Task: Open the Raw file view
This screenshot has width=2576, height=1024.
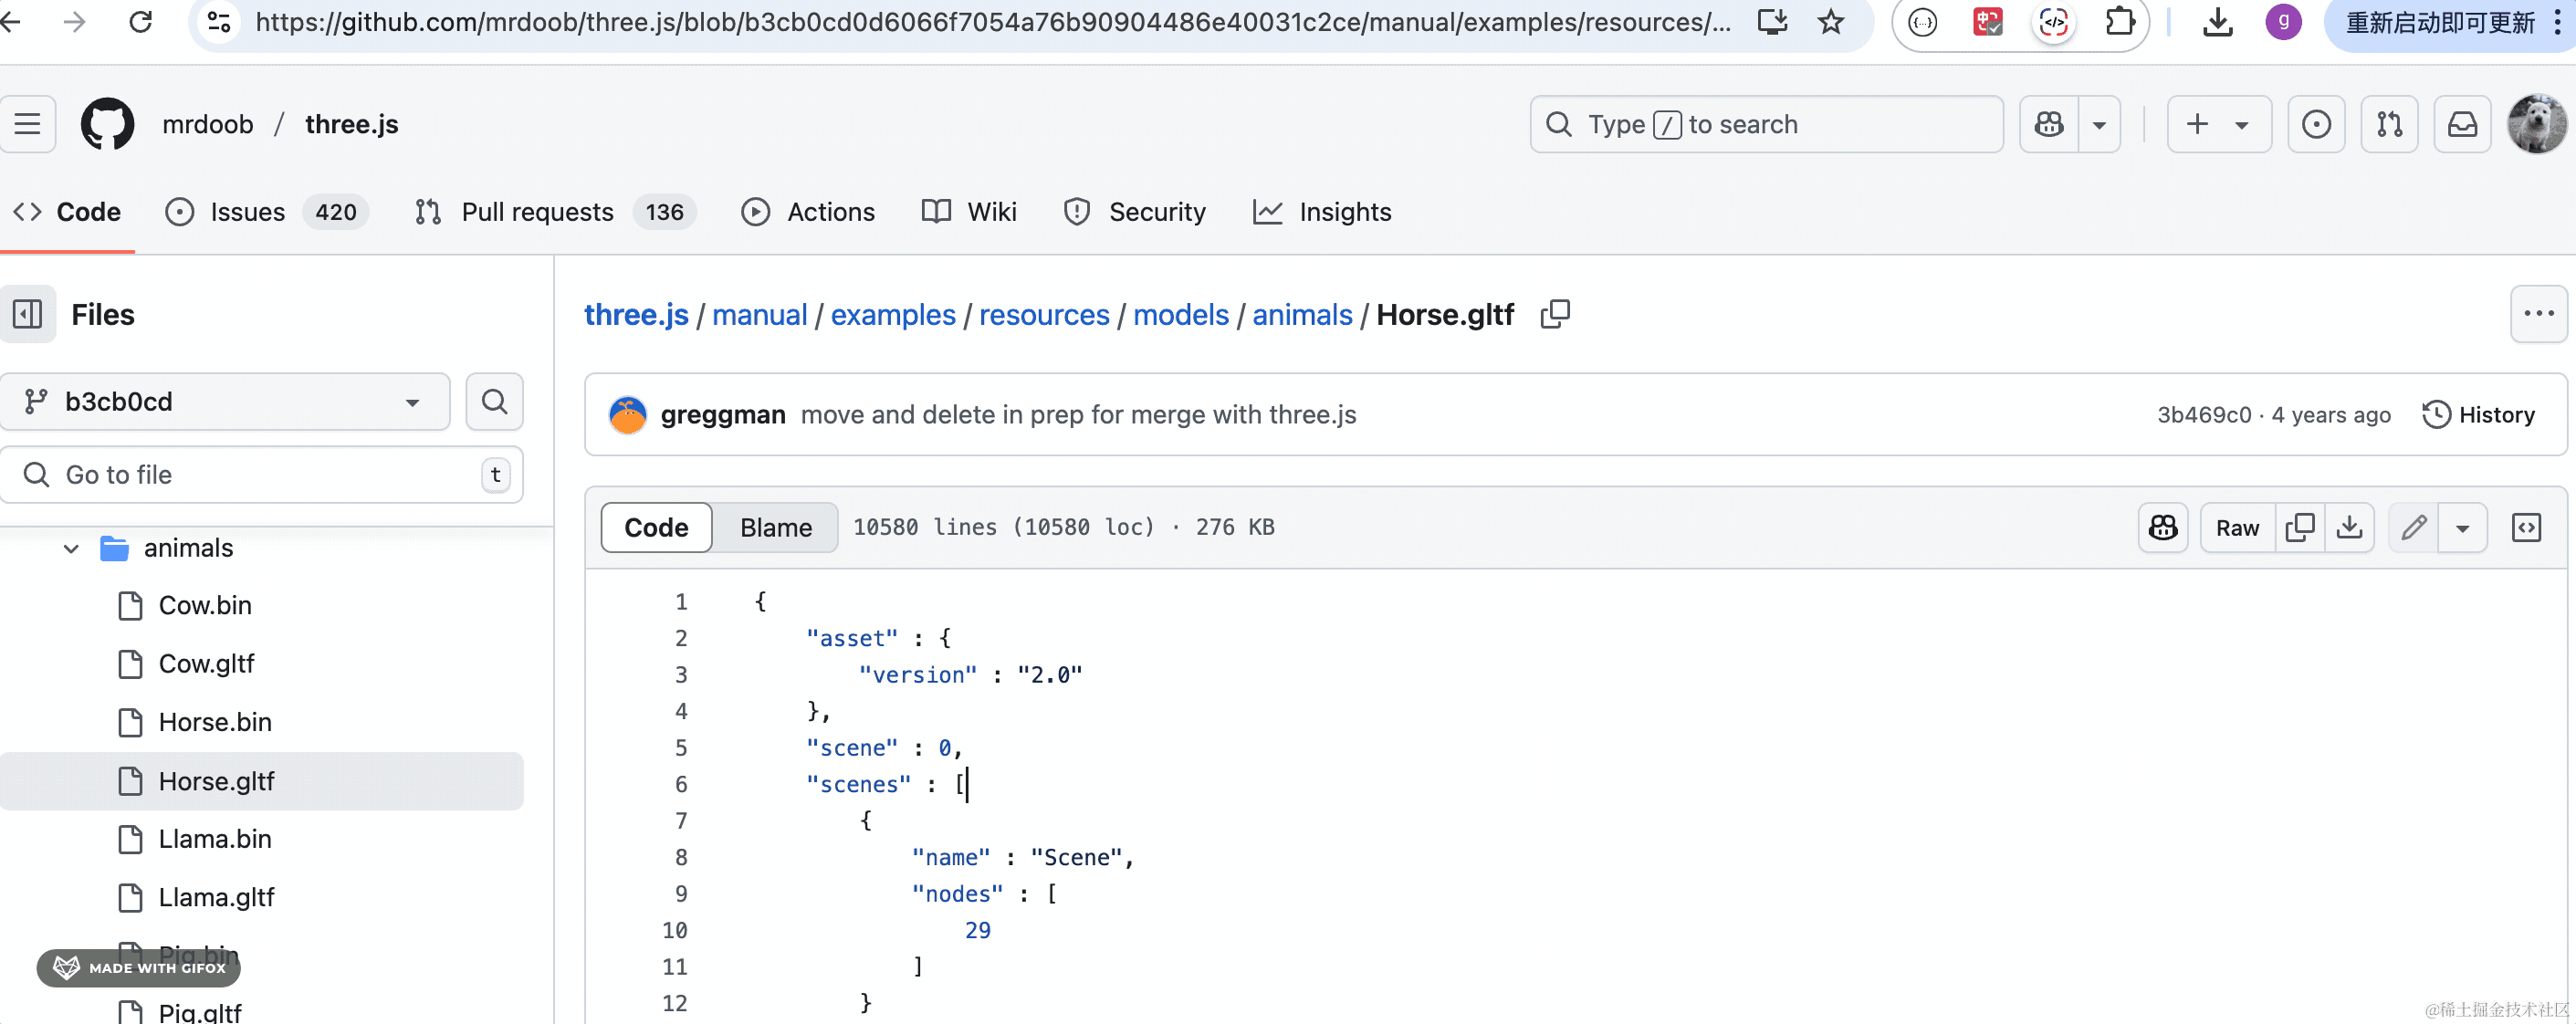Action: point(2237,527)
